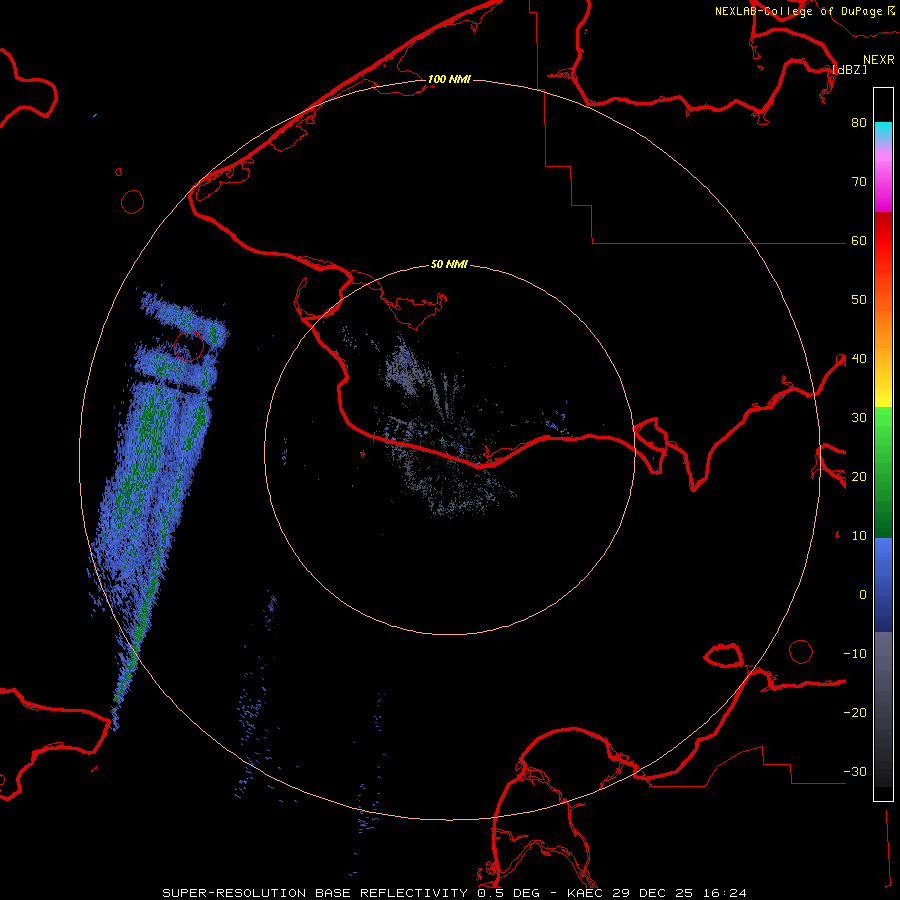Image resolution: width=900 pixels, height=900 pixels.
Task: Click the red circle marker near the southeast coast
Action: pos(801,652)
